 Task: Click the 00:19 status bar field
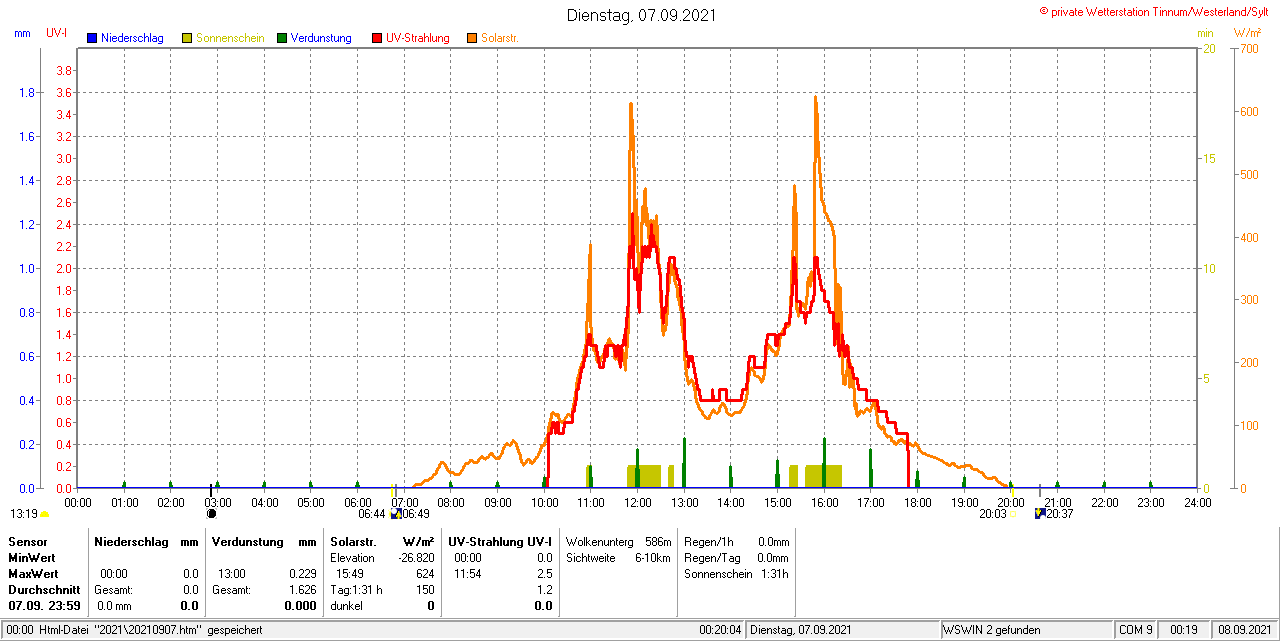pyautogui.click(x=1184, y=630)
